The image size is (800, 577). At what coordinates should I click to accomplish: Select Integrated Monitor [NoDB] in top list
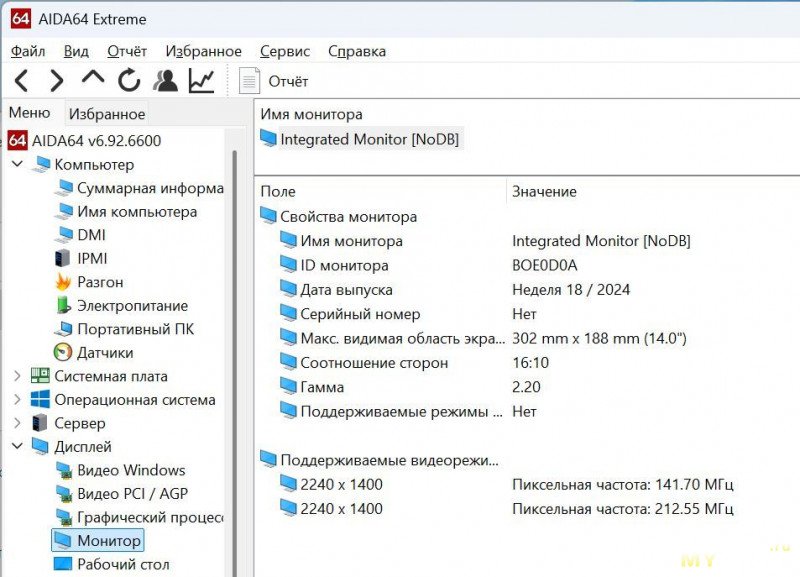click(x=361, y=139)
